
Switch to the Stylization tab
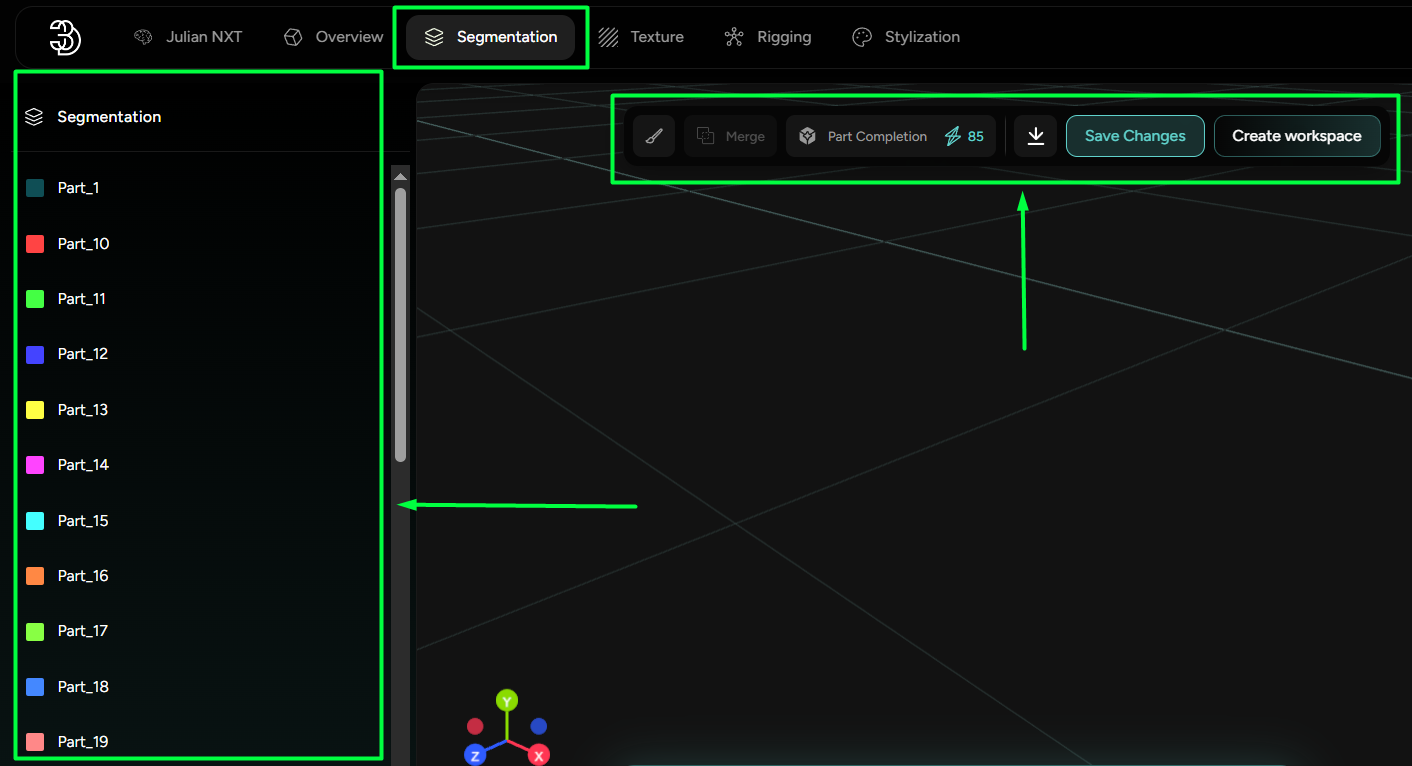(x=906, y=37)
